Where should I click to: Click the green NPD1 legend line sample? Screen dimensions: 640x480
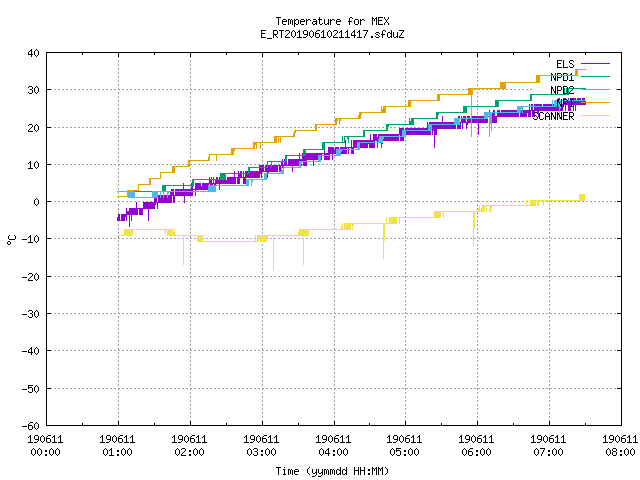pos(595,76)
